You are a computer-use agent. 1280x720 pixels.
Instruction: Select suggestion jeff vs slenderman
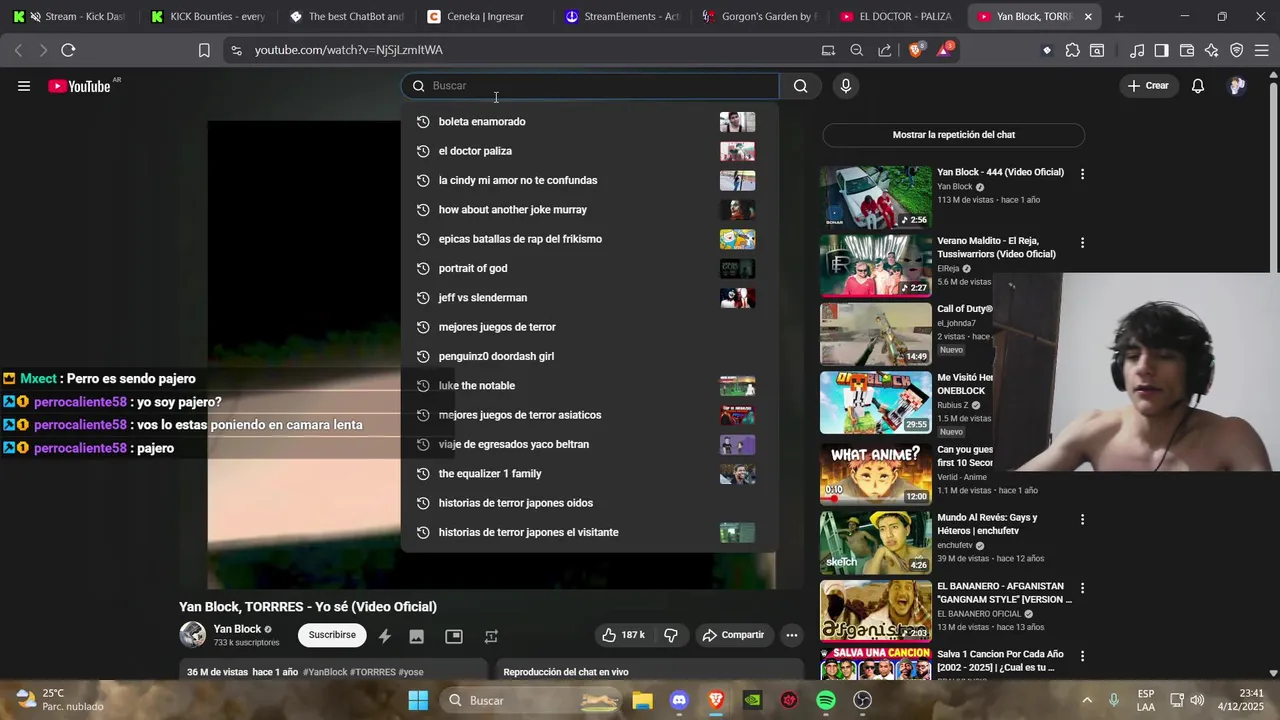point(590,298)
